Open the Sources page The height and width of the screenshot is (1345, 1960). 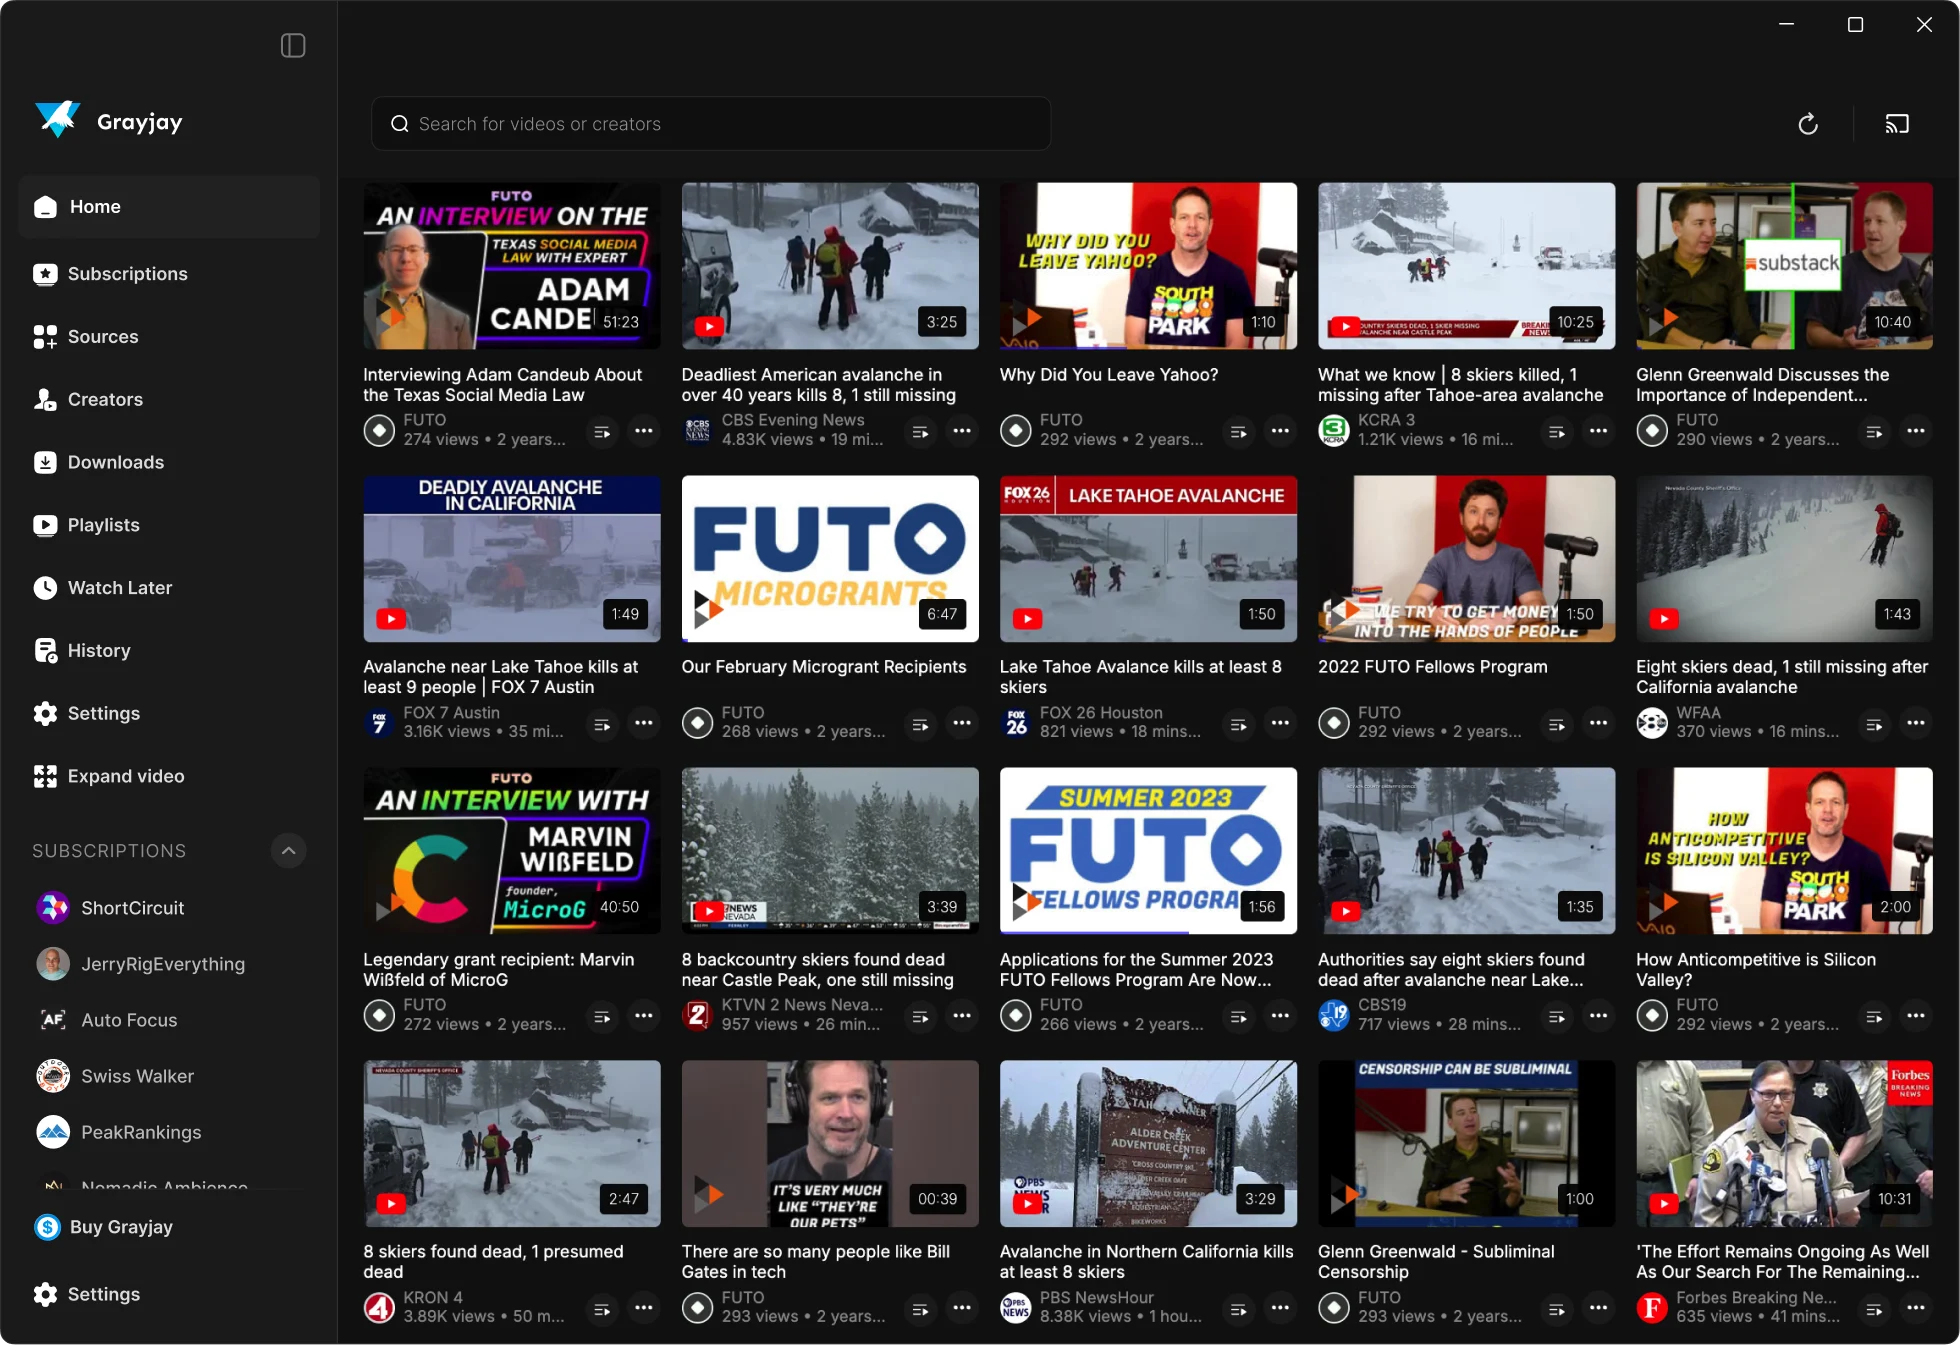tap(103, 337)
